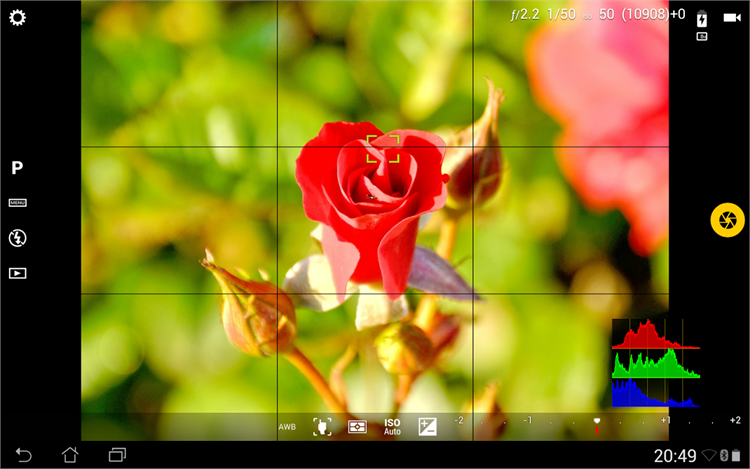Screen dimensions: 750x469
Task: Open the photo playback gallery
Action: (x=18, y=273)
